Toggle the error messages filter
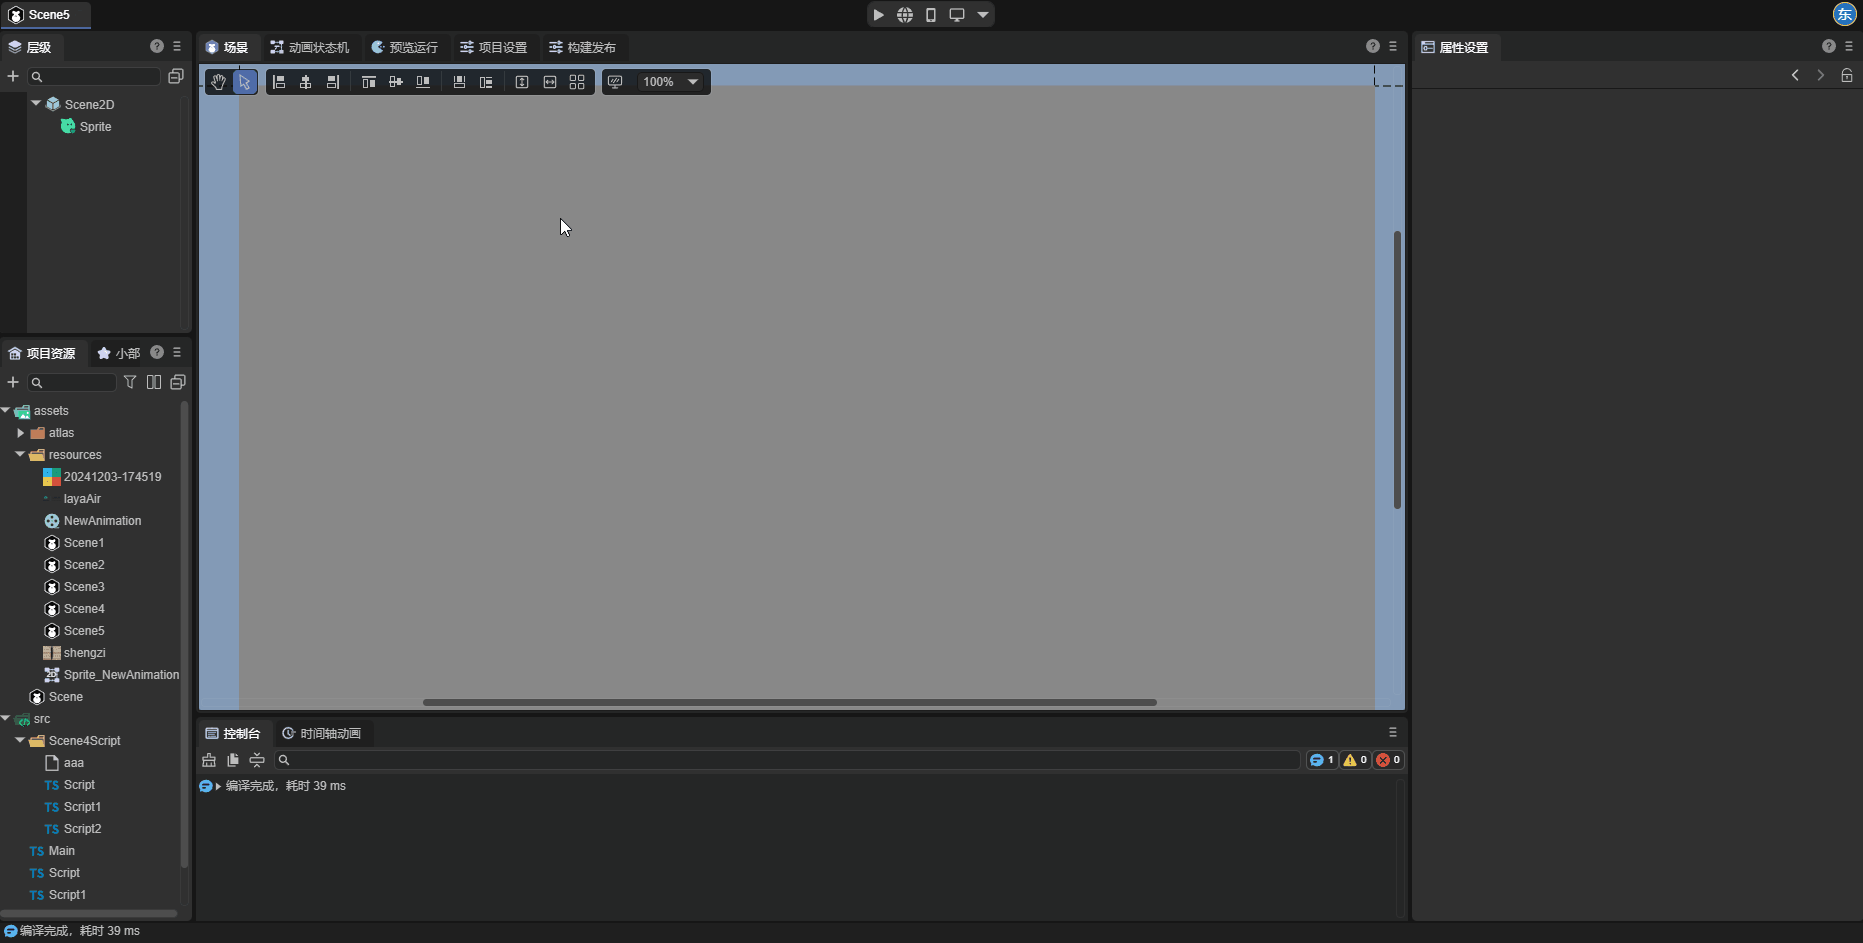This screenshot has width=1863, height=943. (1388, 760)
